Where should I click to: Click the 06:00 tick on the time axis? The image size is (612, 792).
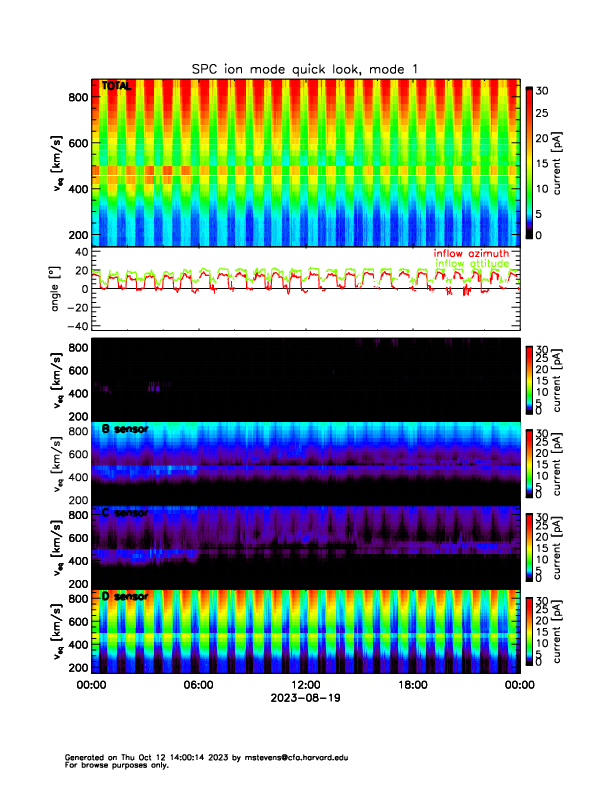(198, 685)
